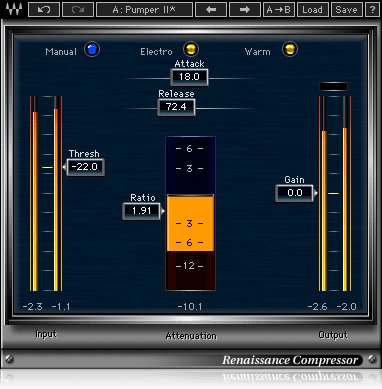Select the Thresh value box -22.0

coord(85,167)
